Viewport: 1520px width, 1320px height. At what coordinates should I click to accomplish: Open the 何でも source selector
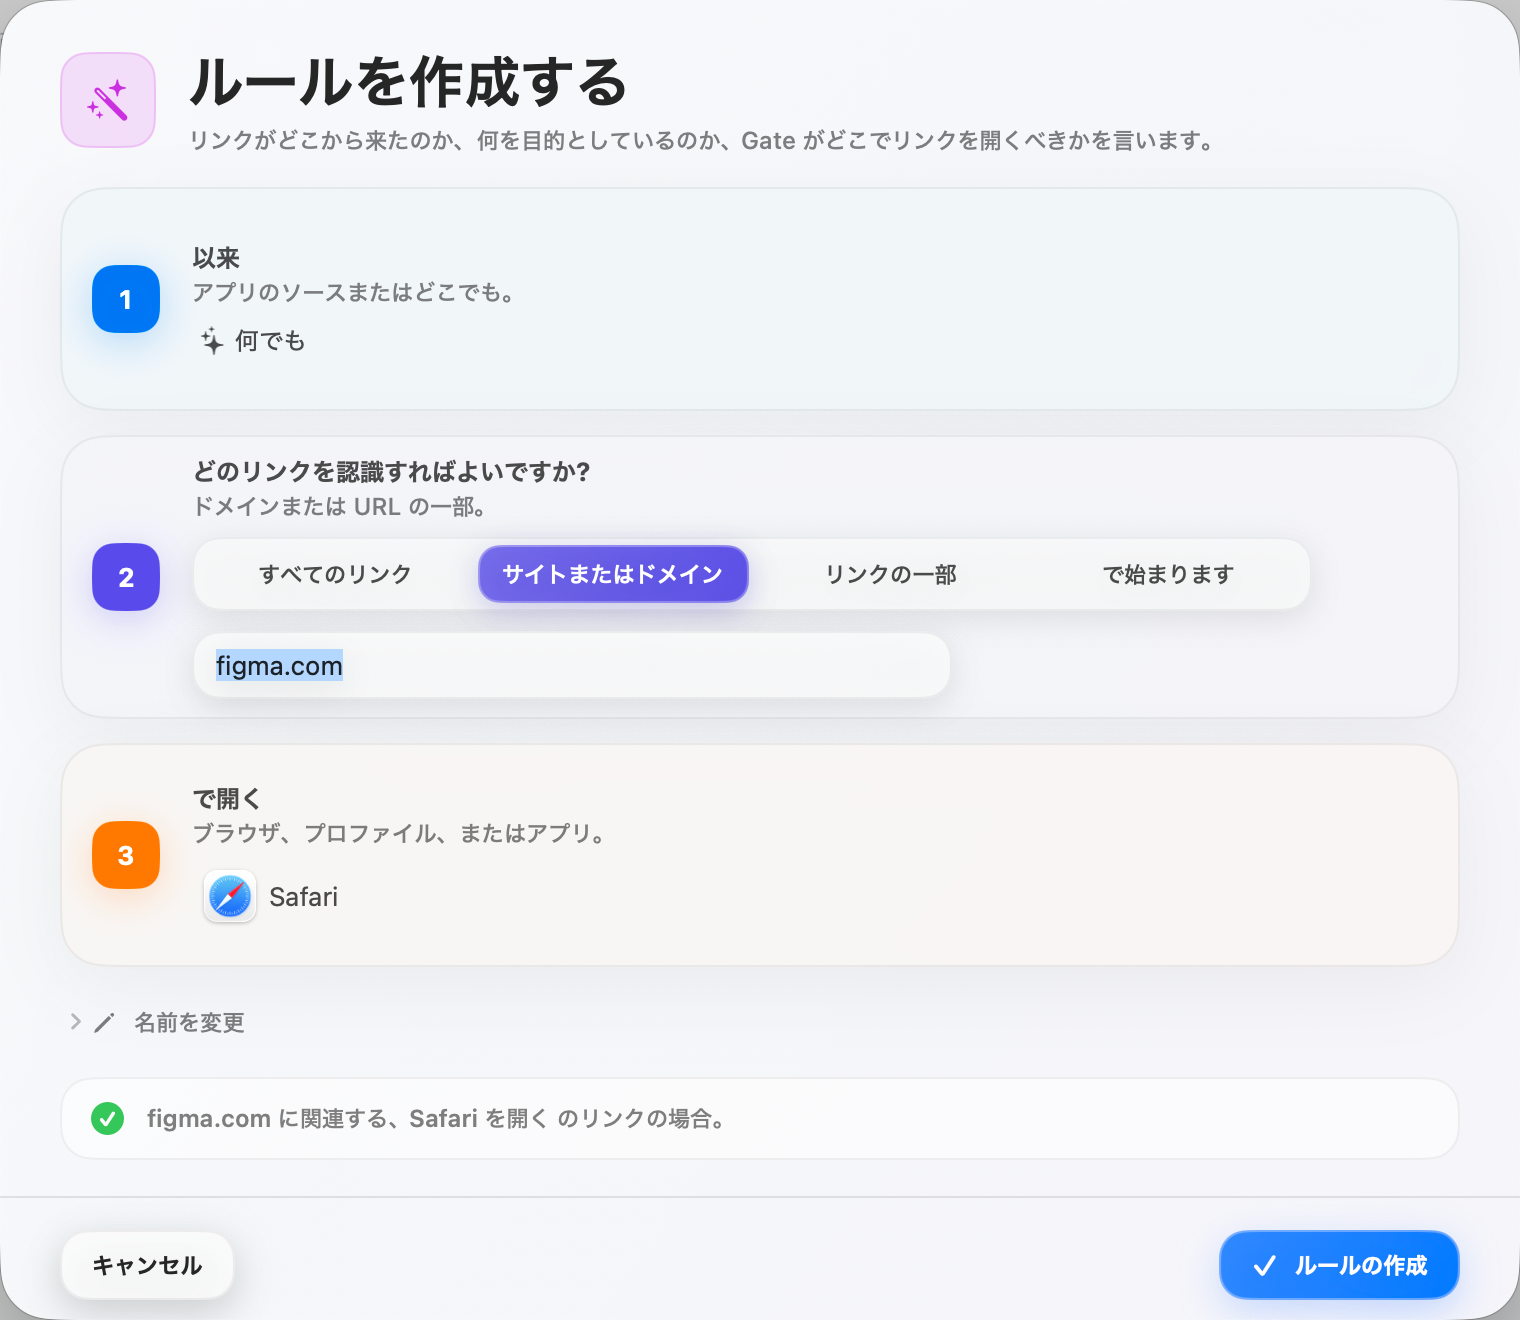254,341
